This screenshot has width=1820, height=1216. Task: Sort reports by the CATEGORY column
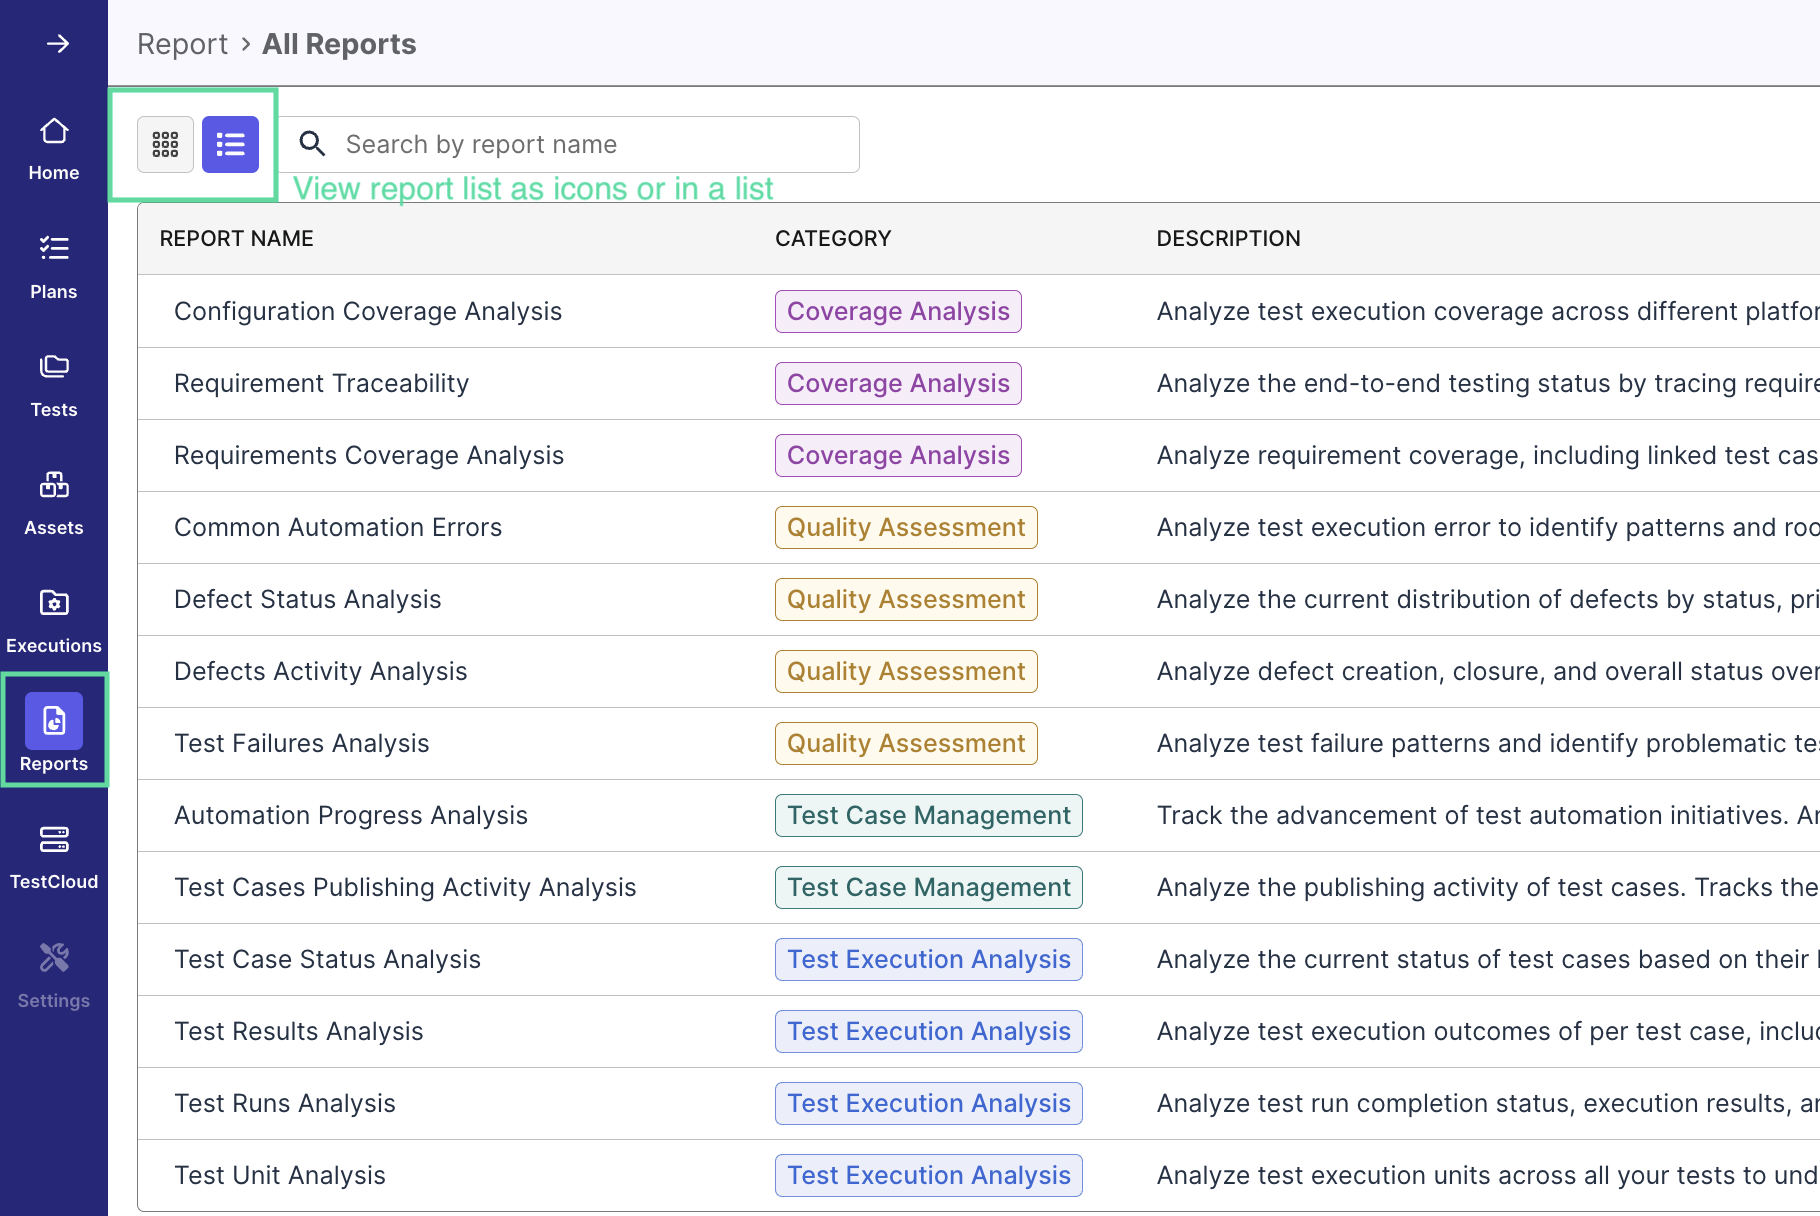pyautogui.click(x=833, y=238)
